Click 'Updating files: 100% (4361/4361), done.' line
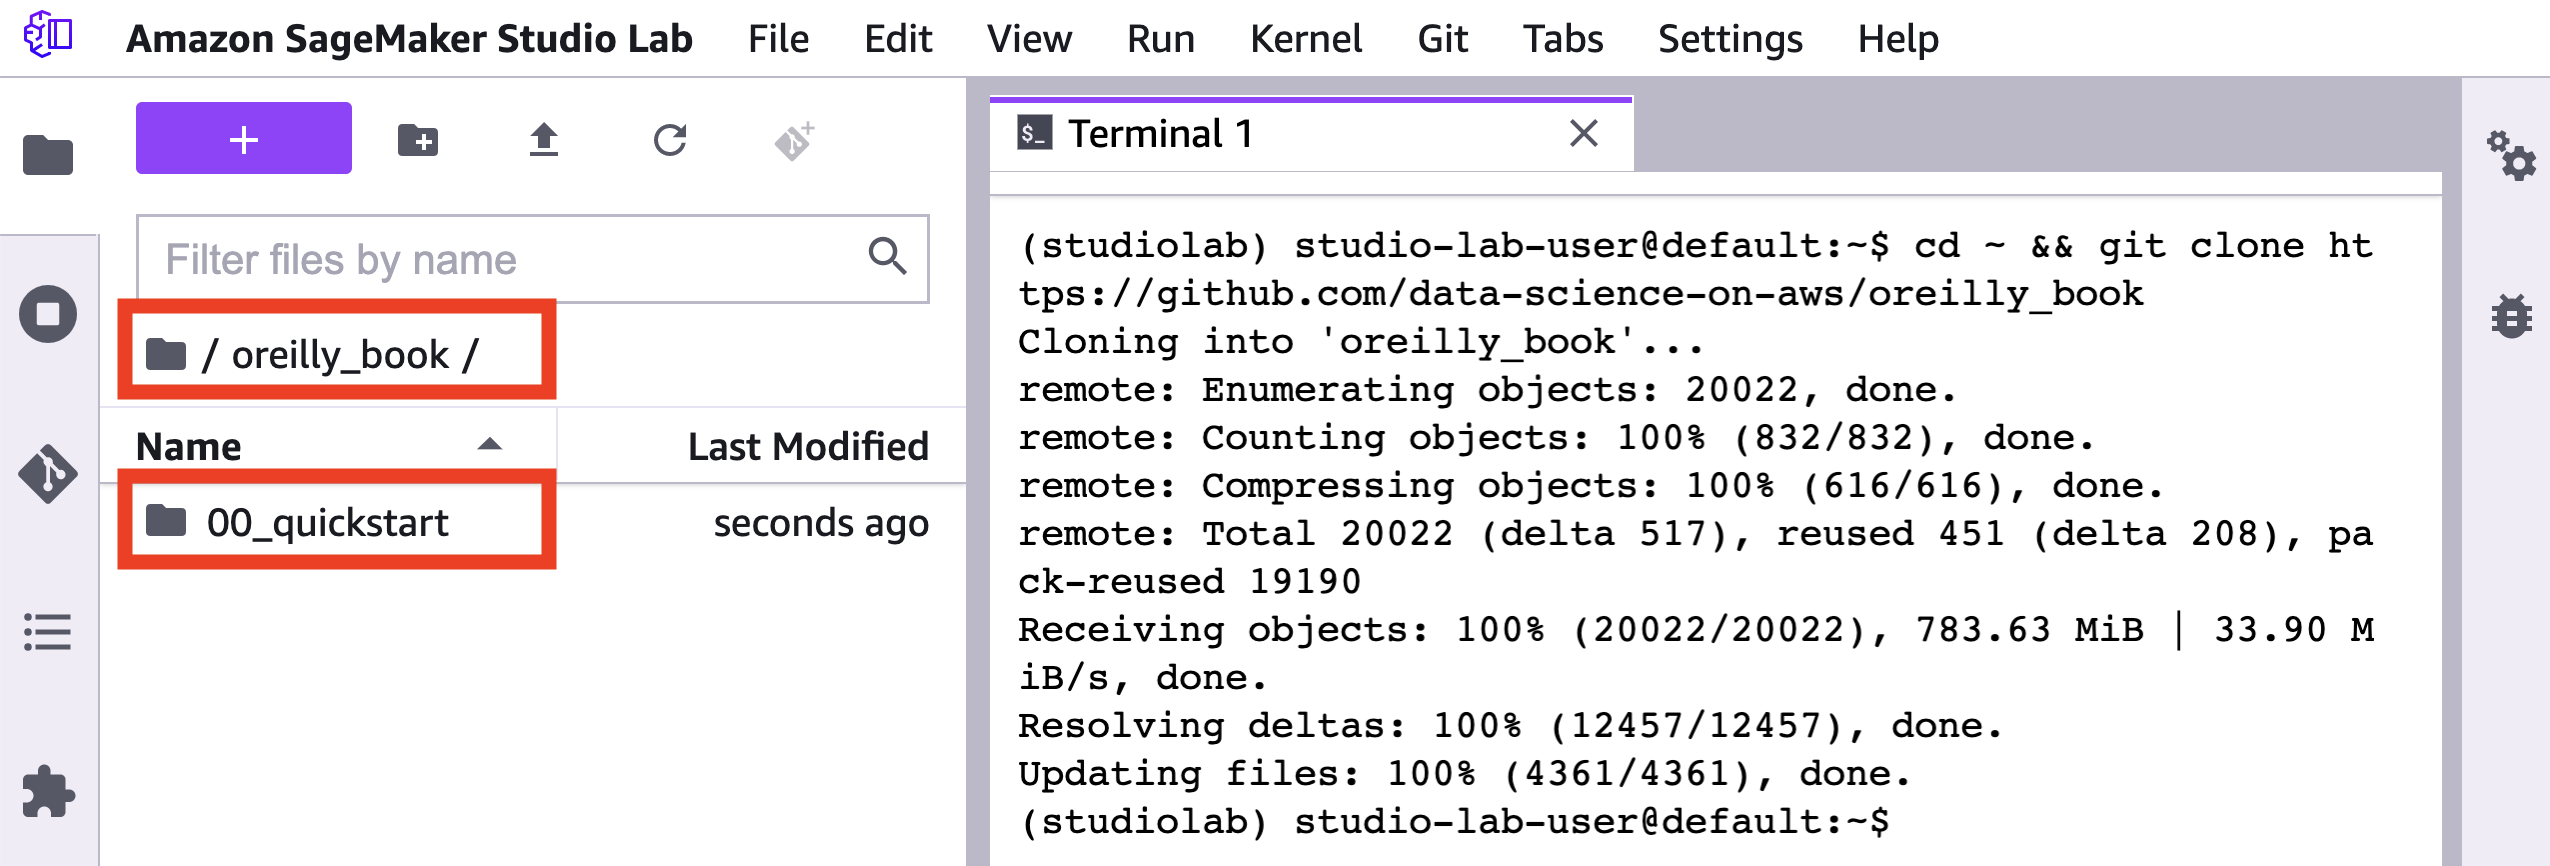The image size is (2550, 866). click(x=1464, y=774)
